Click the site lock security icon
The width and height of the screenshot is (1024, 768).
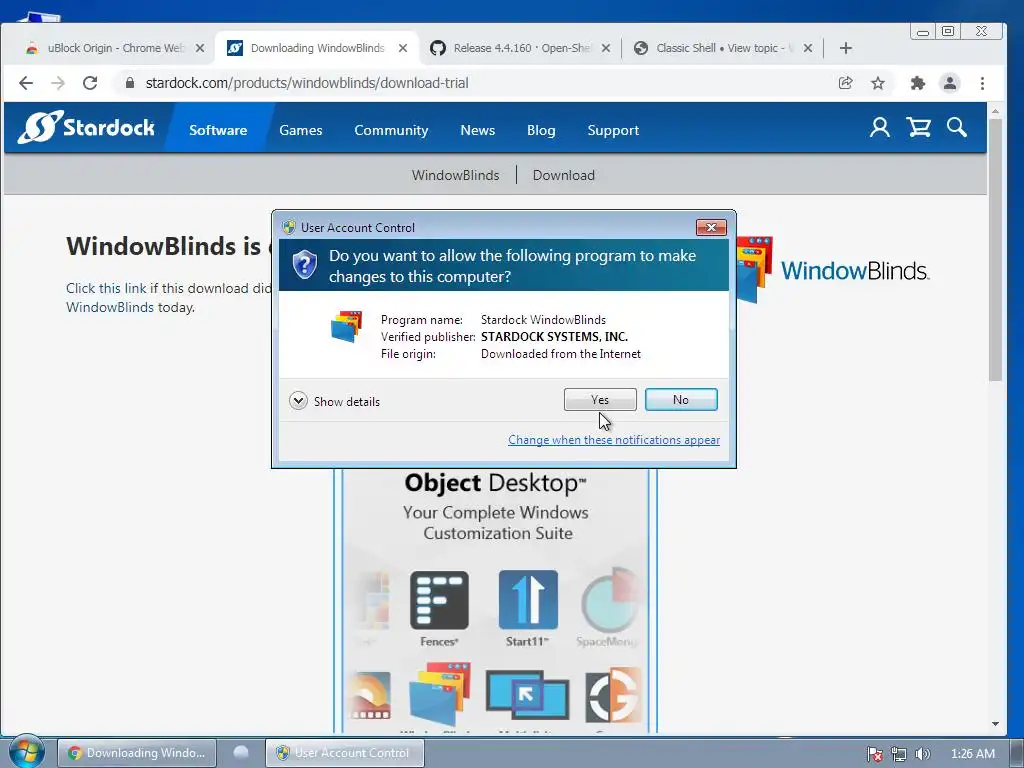coord(130,83)
